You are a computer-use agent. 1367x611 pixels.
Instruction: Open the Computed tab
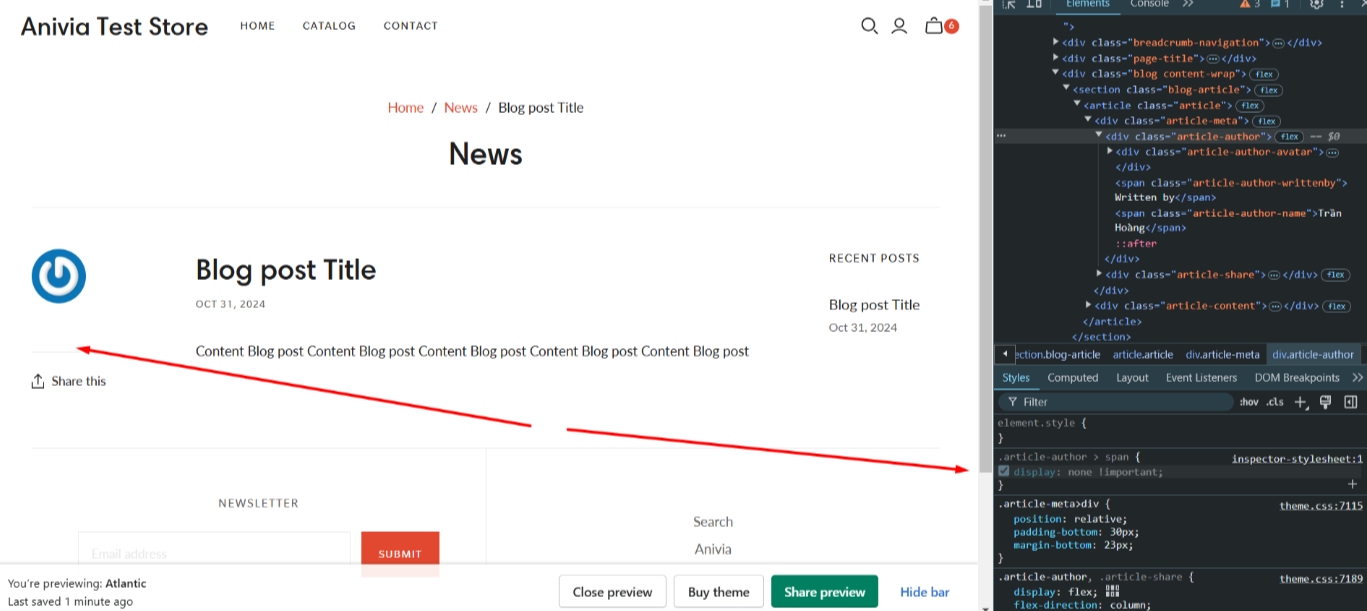(1073, 378)
